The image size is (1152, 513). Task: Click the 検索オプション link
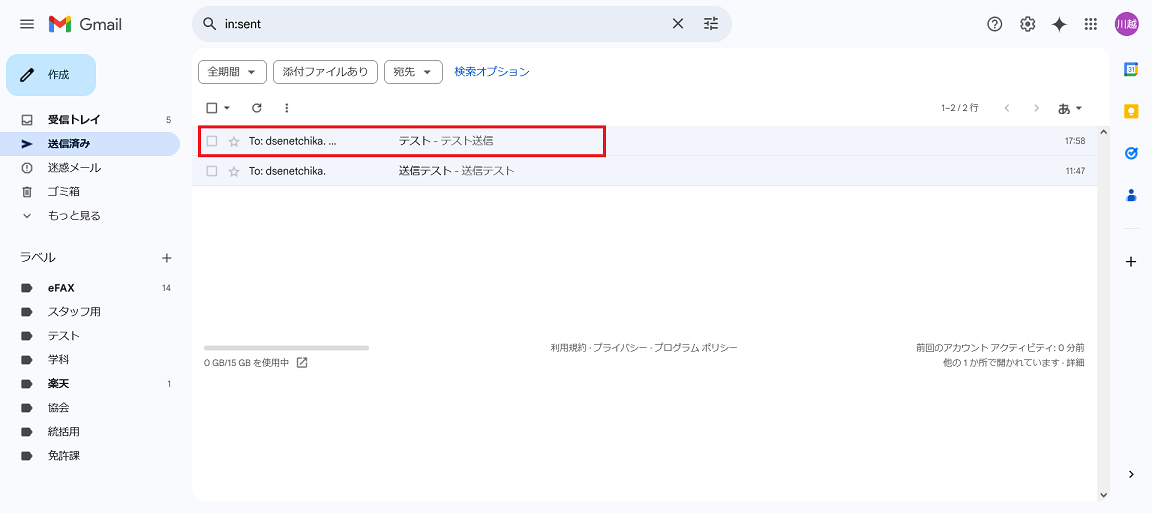tap(492, 72)
